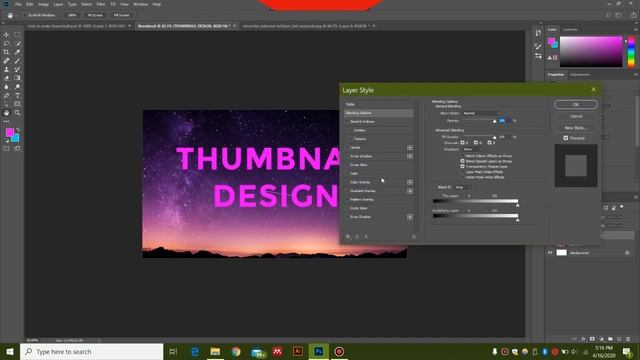Select the Move tool

pyautogui.click(x=6, y=35)
